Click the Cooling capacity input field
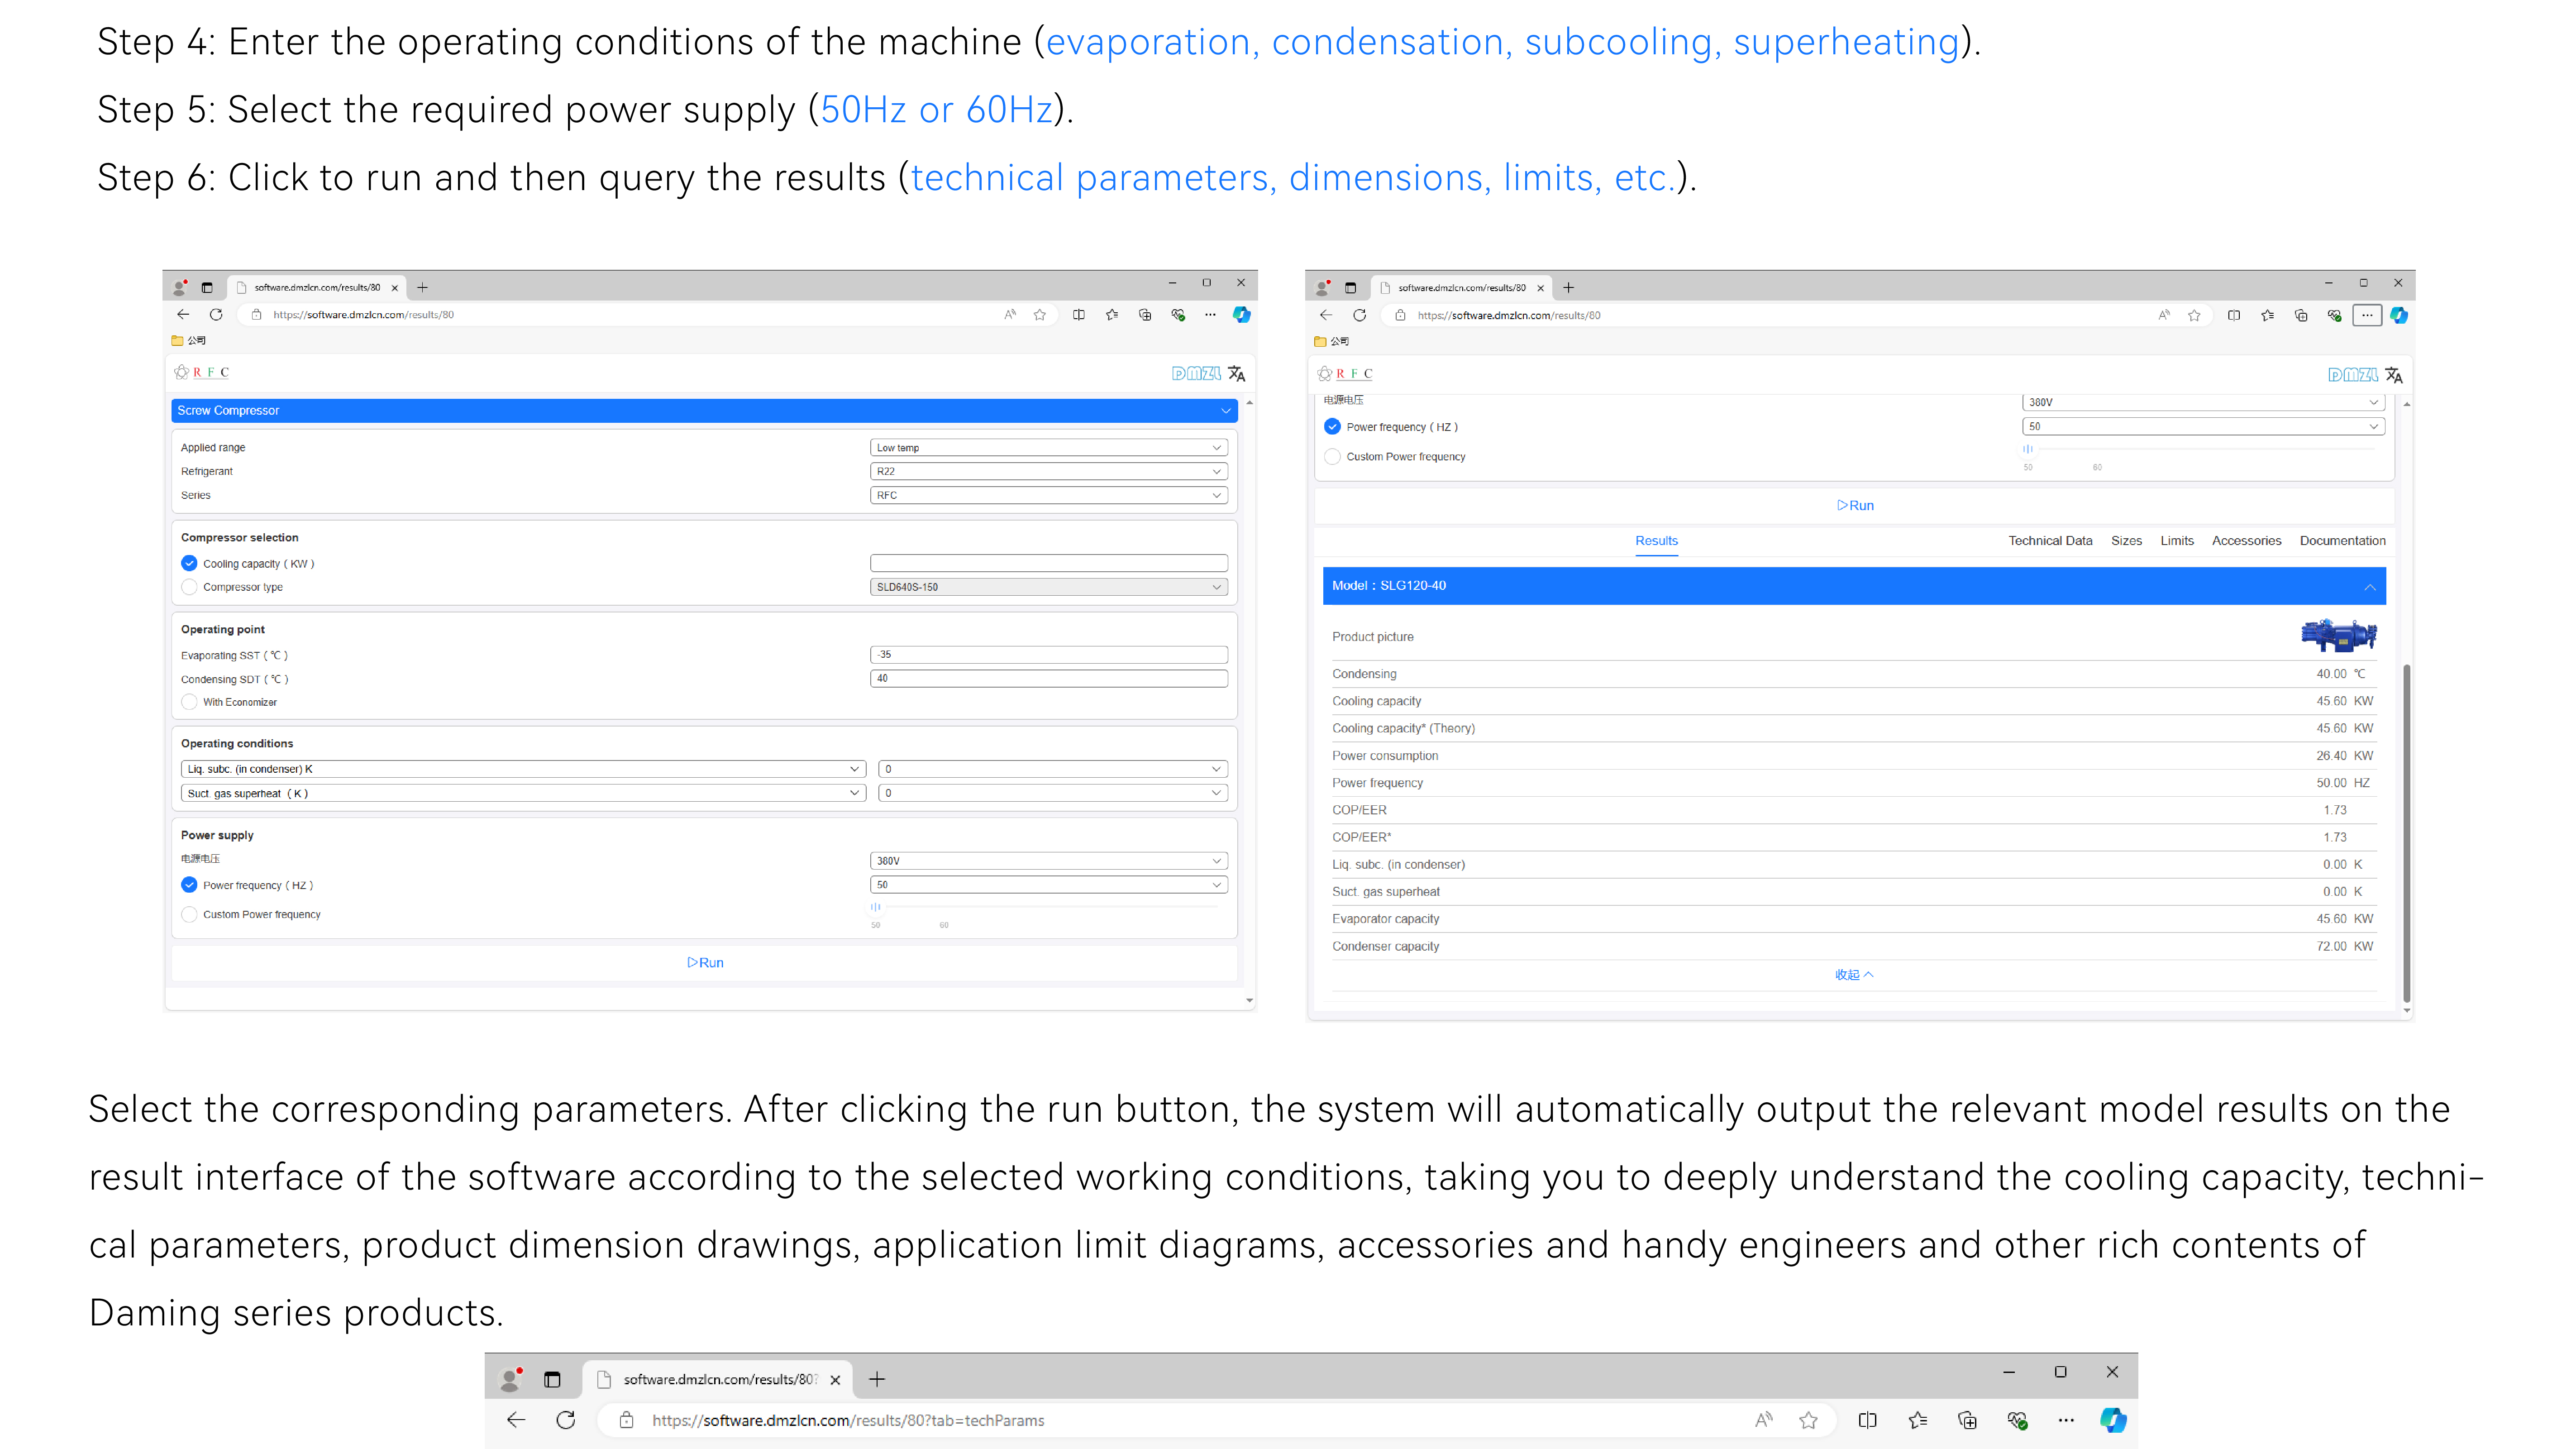The image size is (2576, 1449). click(x=1048, y=563)
